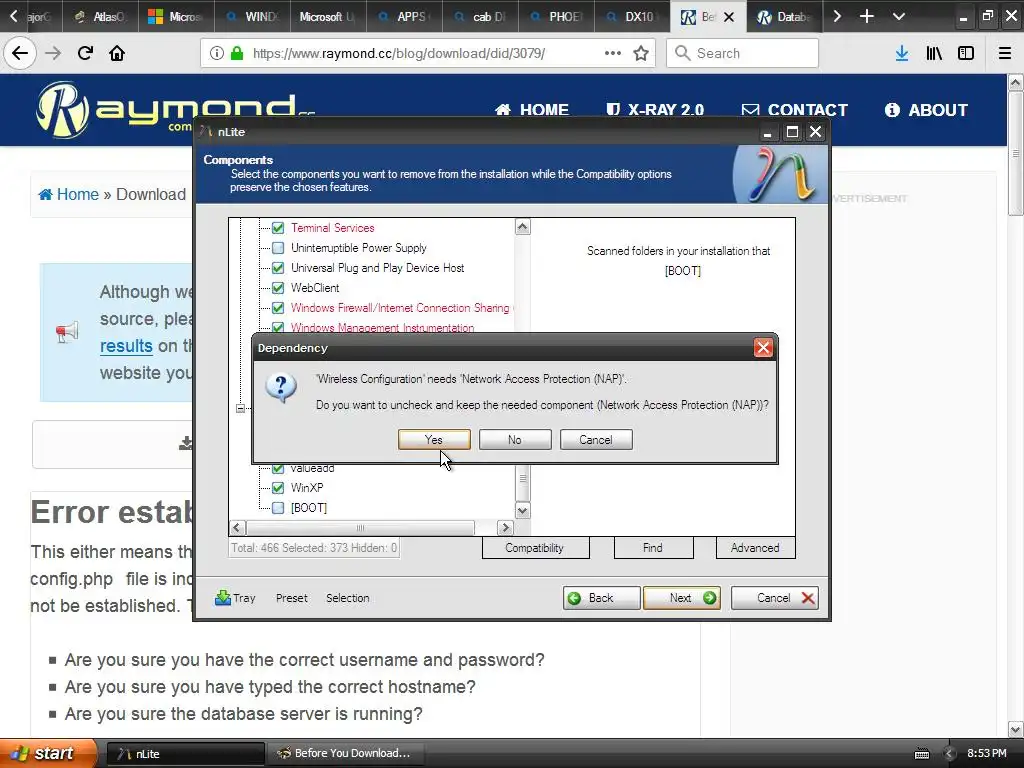The width and height of the screenshot is (1024, 768).
Task: Click the horizontal scrollbar thumb in nLite
Action: pyautogui.click(x=360, y=528)
